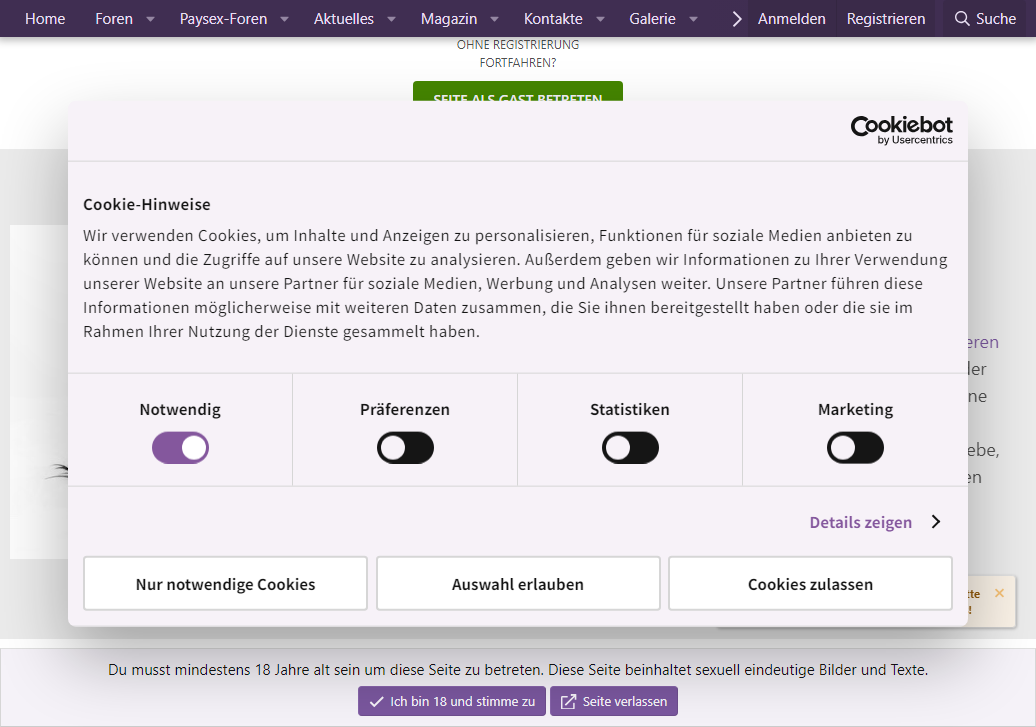Click the Anmelden login link
Viewport: 1036px width, 727px height.
(x=792, y=19)
